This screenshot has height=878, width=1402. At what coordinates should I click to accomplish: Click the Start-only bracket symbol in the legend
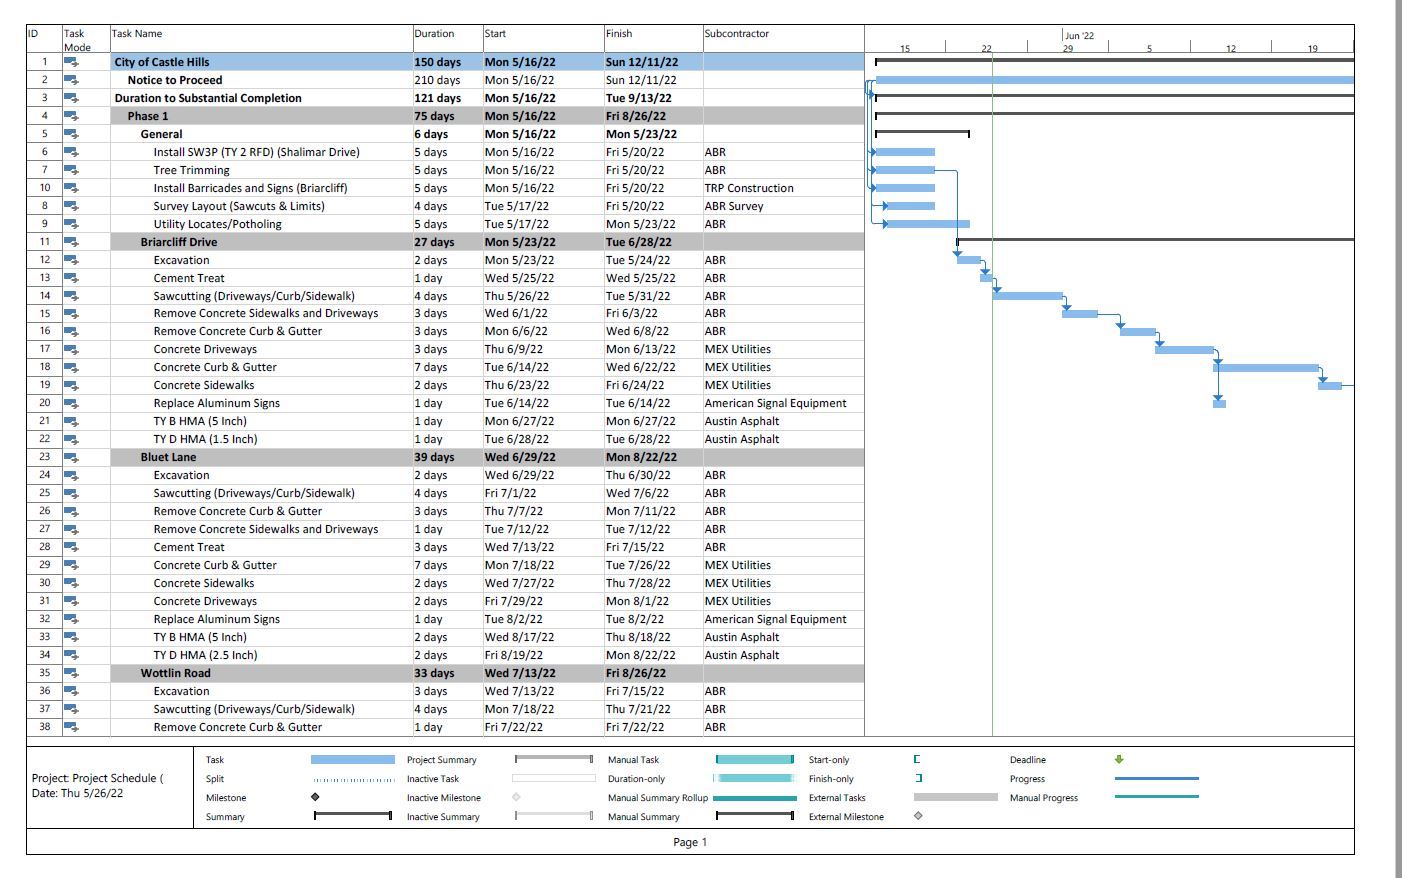[917, 760]
